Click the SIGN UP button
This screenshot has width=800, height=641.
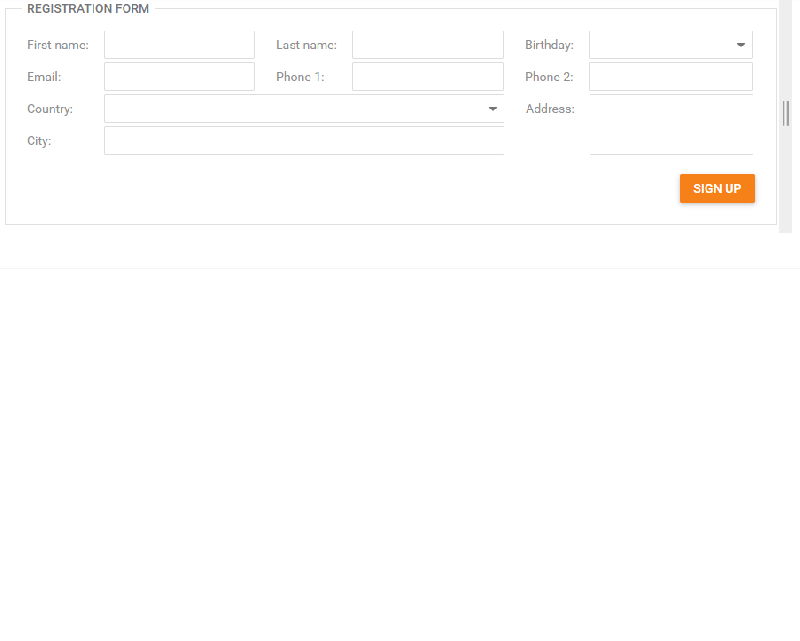click(717, 188)
